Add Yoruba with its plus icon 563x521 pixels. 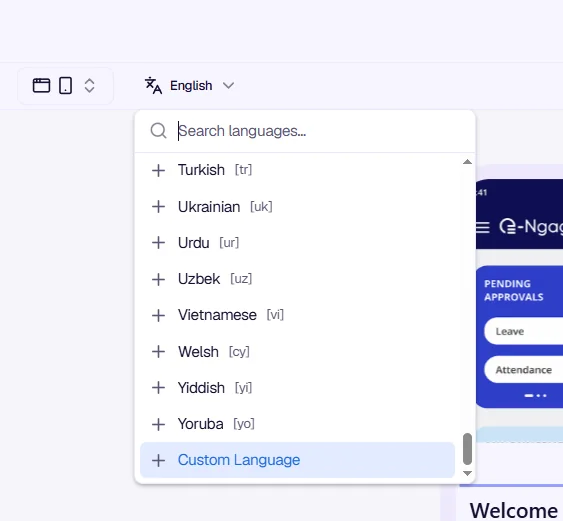pyautogui.click(x=158, y=424)
